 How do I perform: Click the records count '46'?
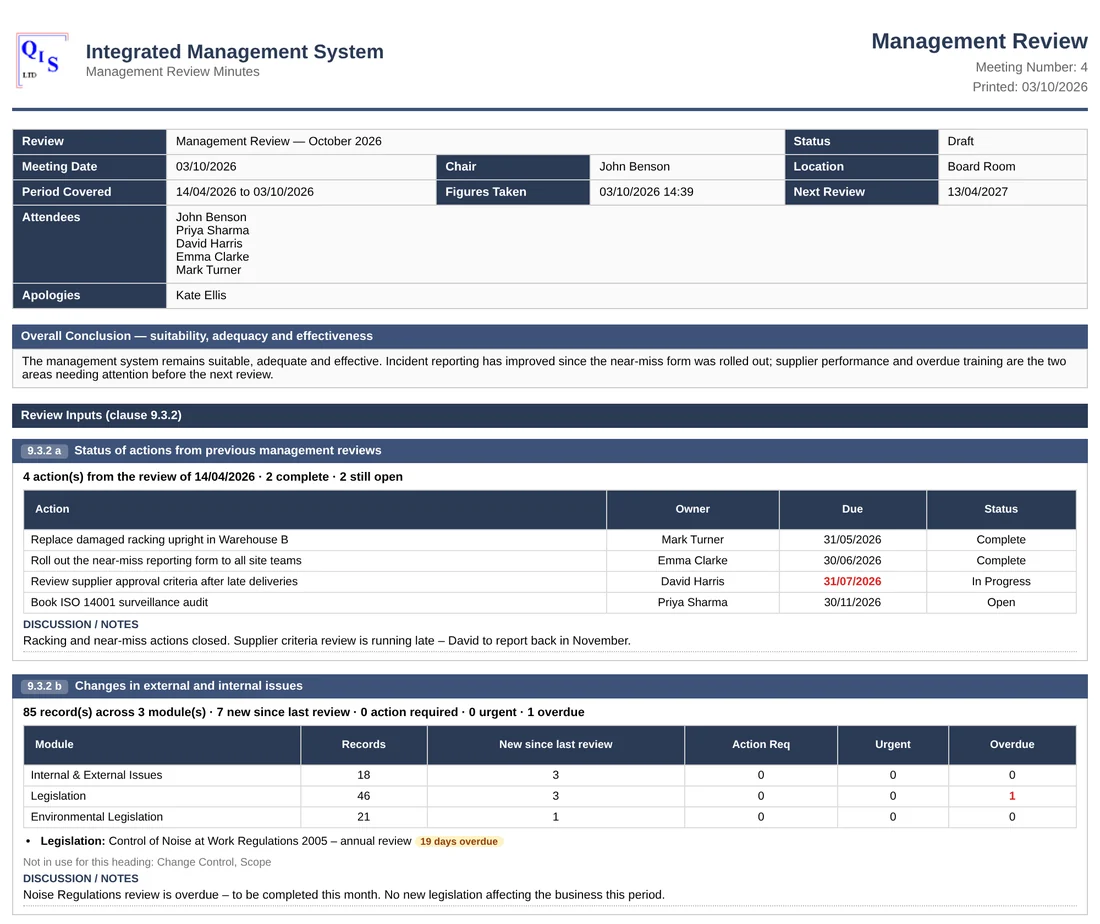[x=363, y=796]
